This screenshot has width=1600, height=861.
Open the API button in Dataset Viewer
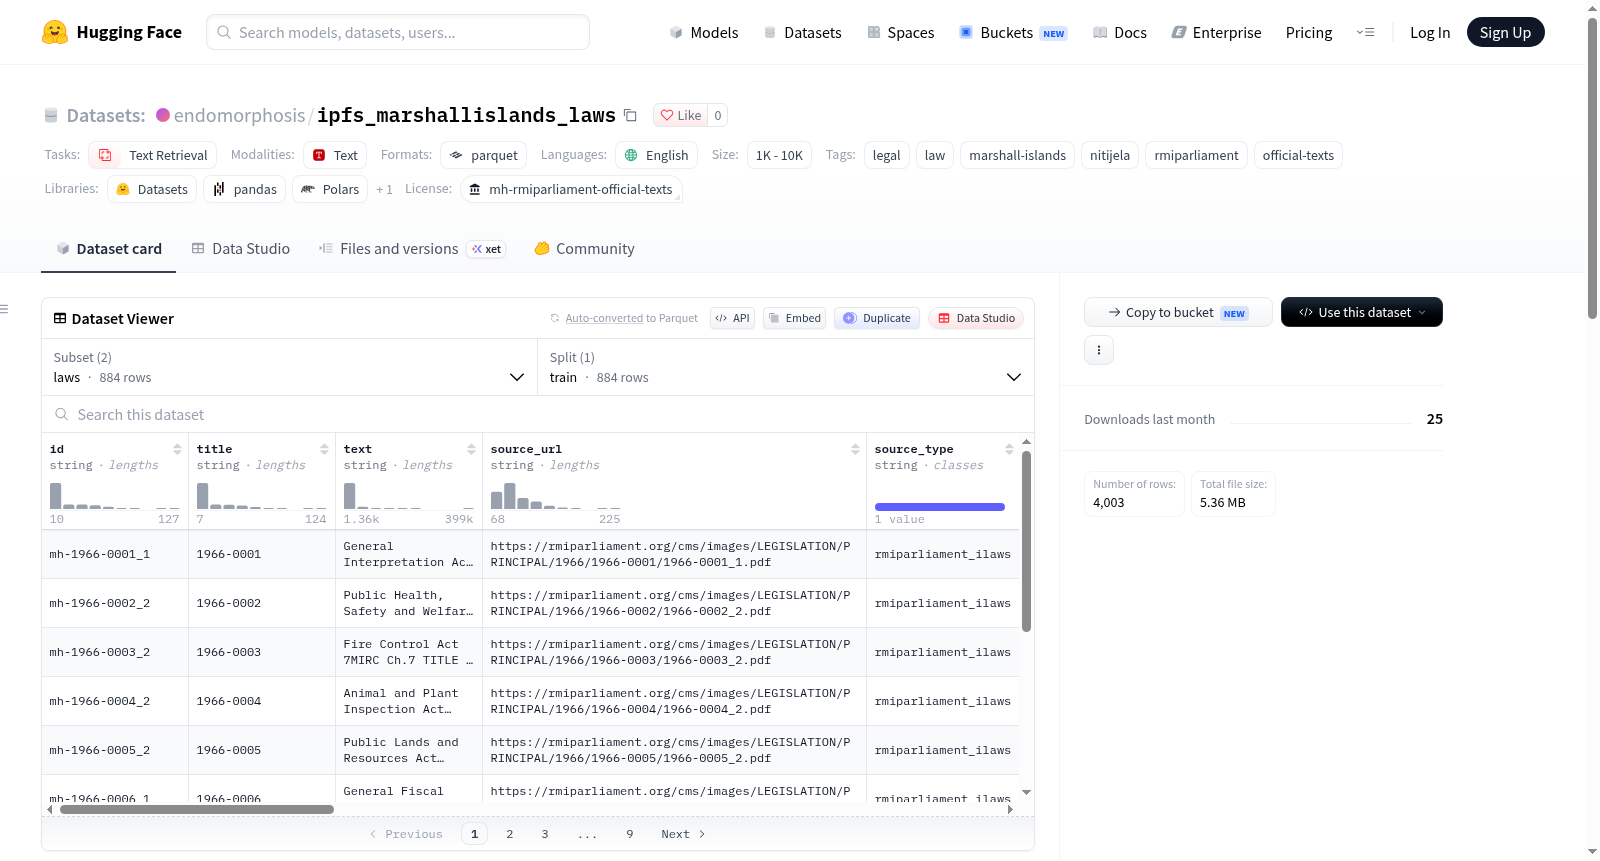[732, 318]
